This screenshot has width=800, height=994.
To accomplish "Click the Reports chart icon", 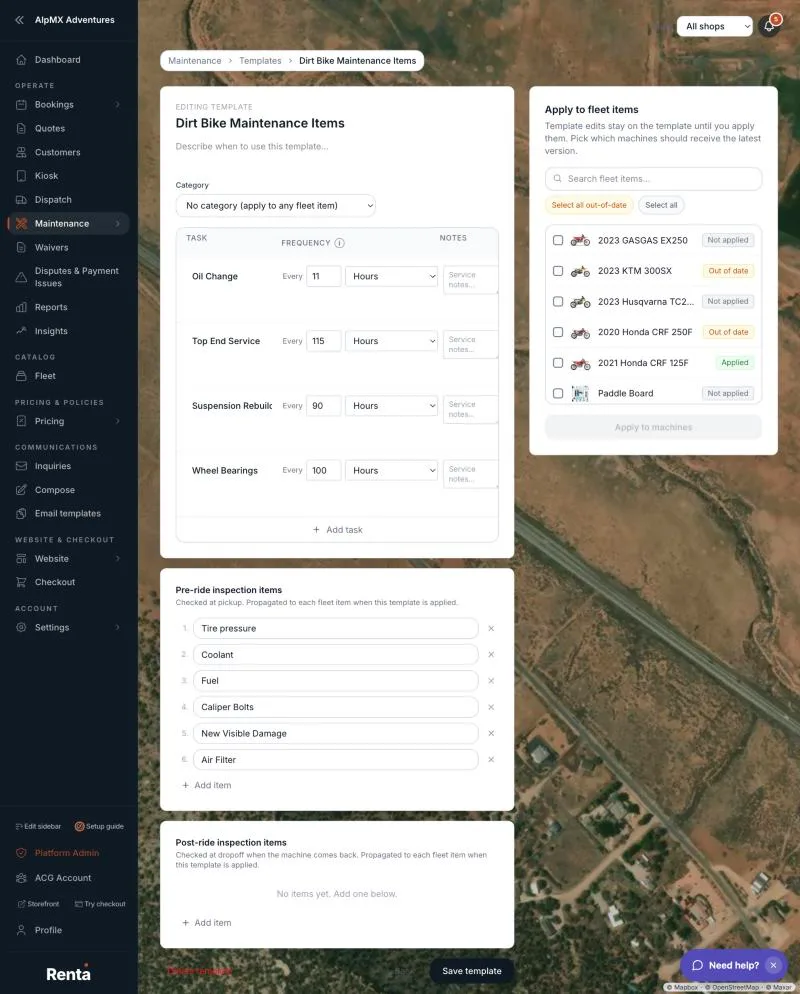I will [x=21, y=307].
